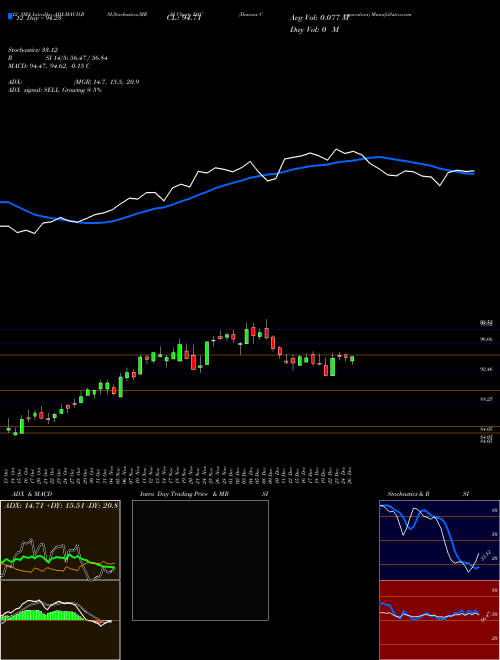Select the RSI 14/5 values line

57,58
